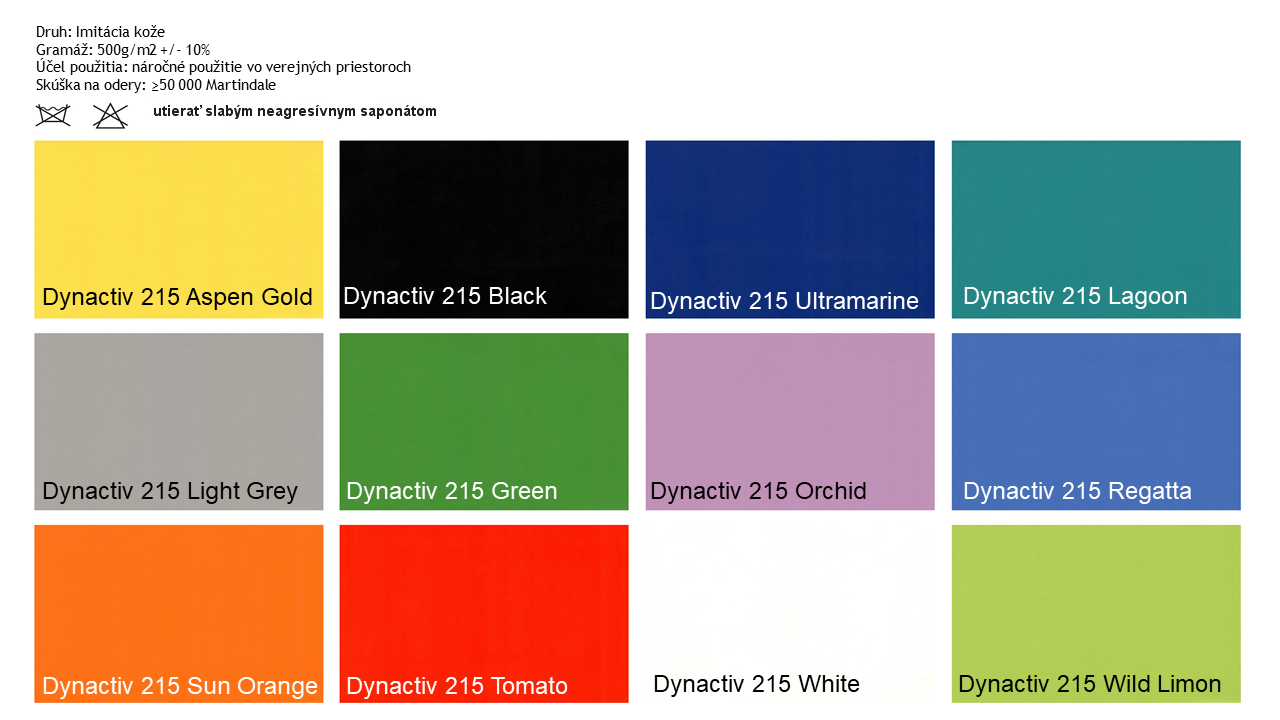Choose the Tomato red swatch
Viewport: 1280px width, 720px height.
pyautogui.click(x=484, y=613)
